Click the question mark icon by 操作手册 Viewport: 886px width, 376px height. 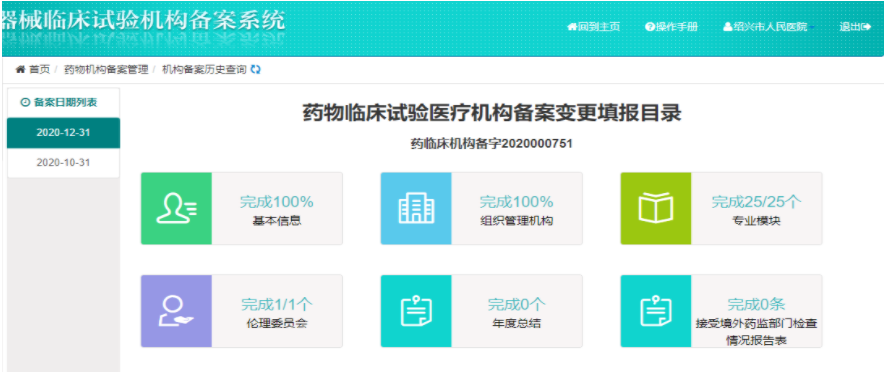(649, 27)
